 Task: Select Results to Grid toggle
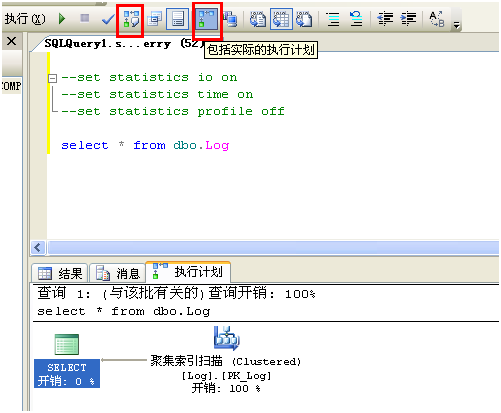click(281, 19)
